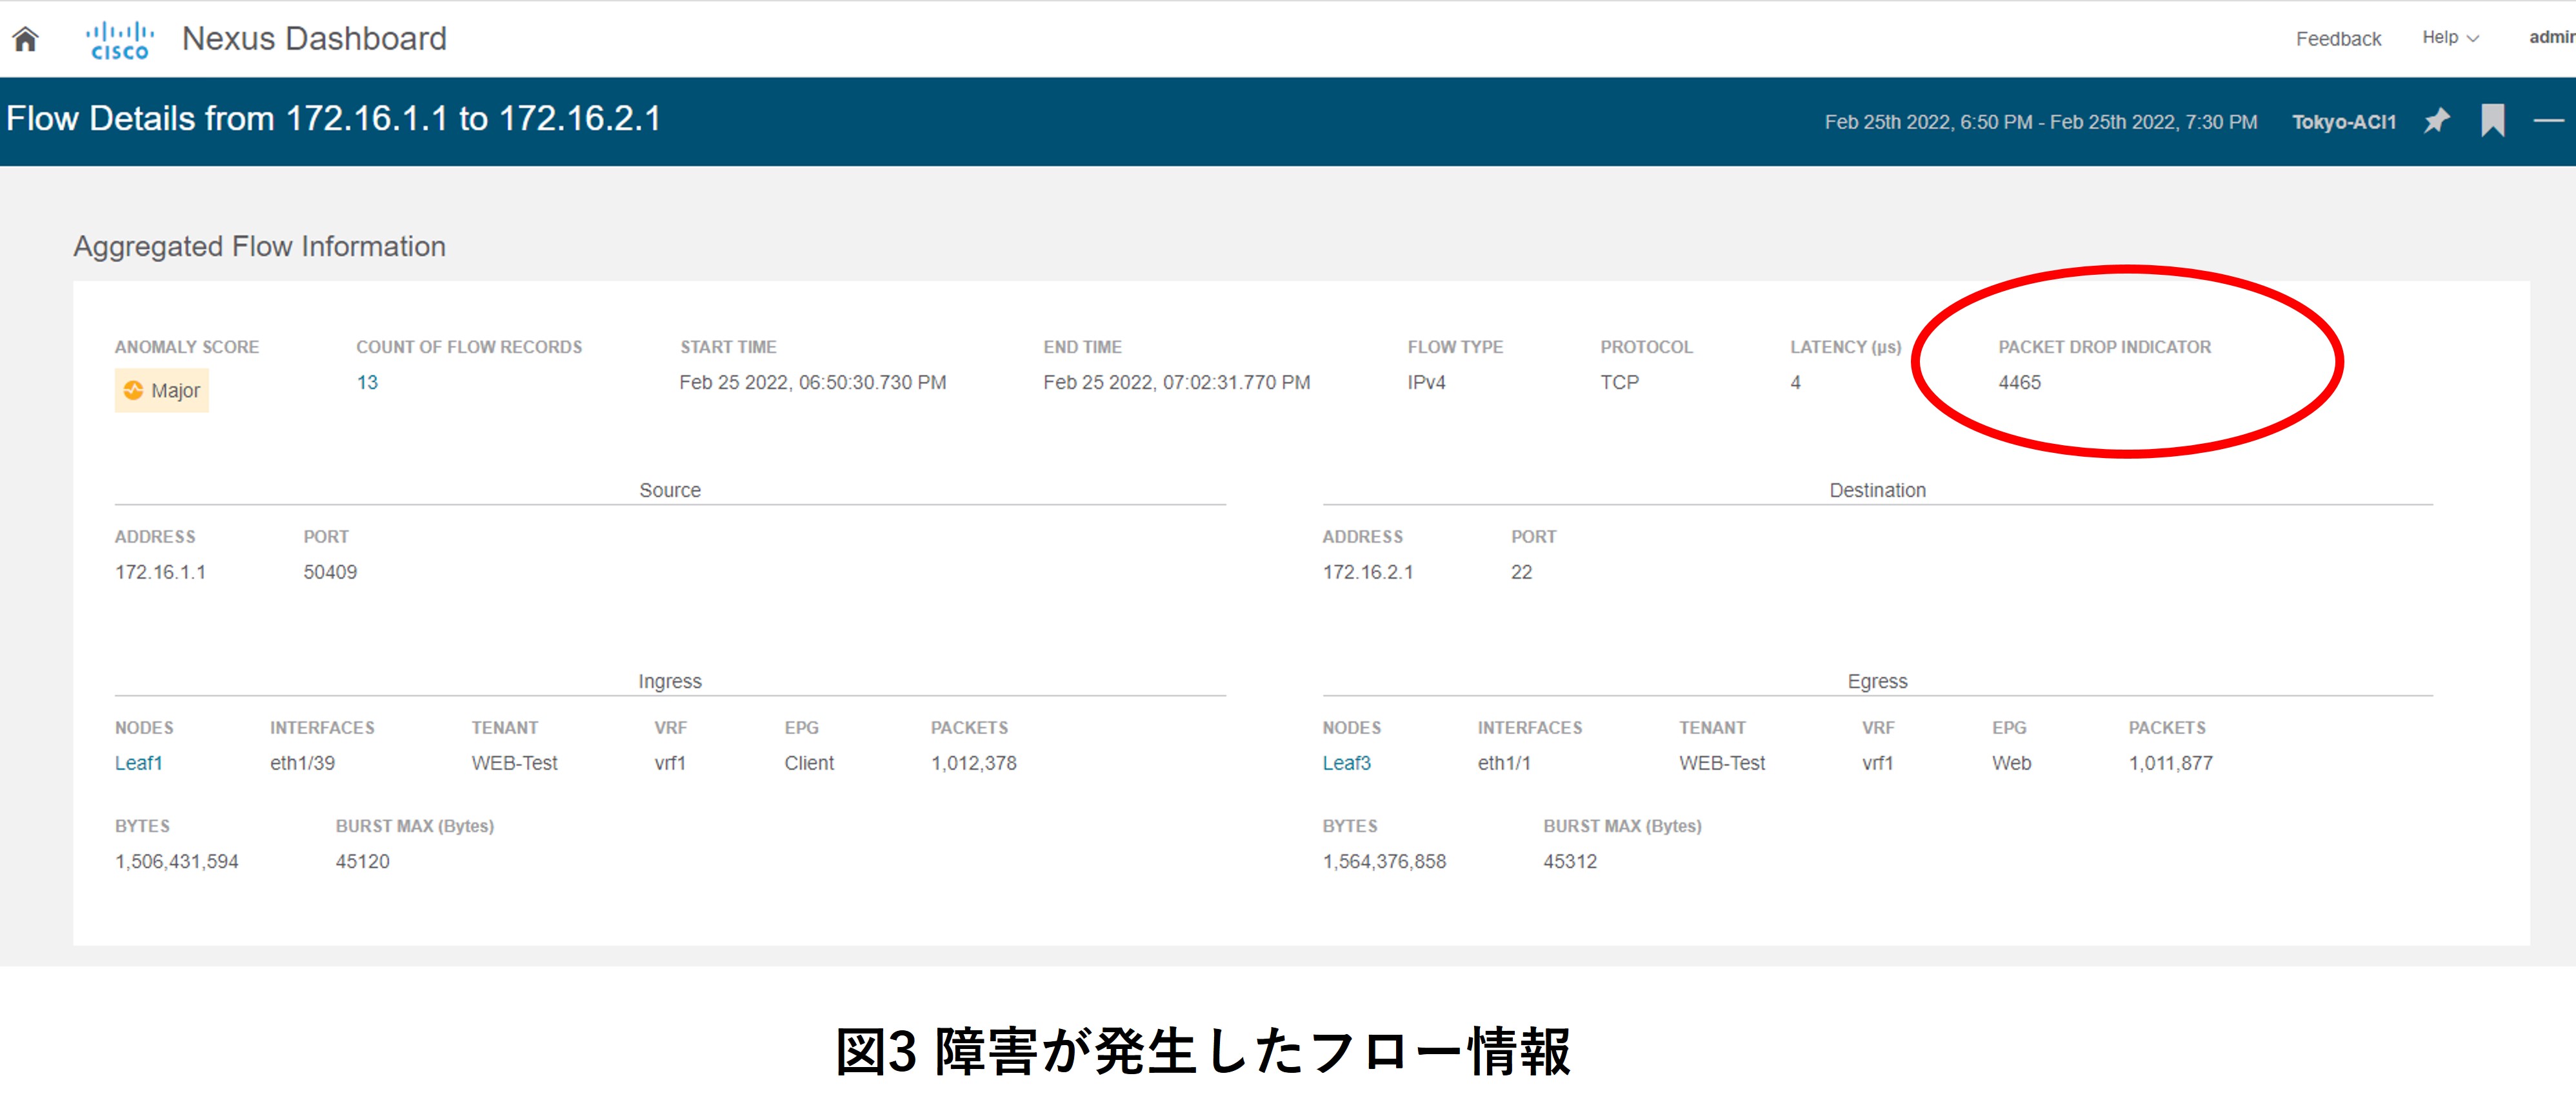Open the Feedback link
The width and height of the screenshot is (2576, 1118).
coord(2338,39)
